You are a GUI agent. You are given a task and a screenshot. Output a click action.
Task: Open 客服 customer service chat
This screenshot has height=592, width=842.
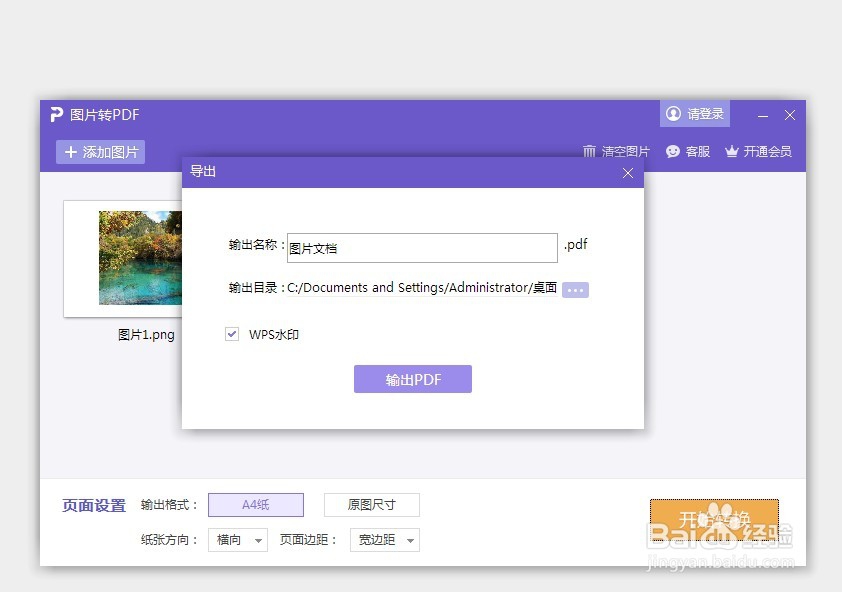(x=688, y=152)
